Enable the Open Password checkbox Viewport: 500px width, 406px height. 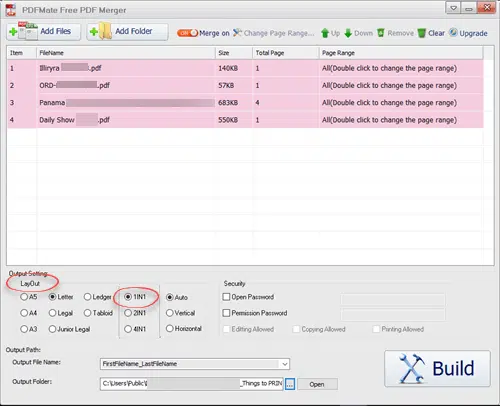pos(226,297)
